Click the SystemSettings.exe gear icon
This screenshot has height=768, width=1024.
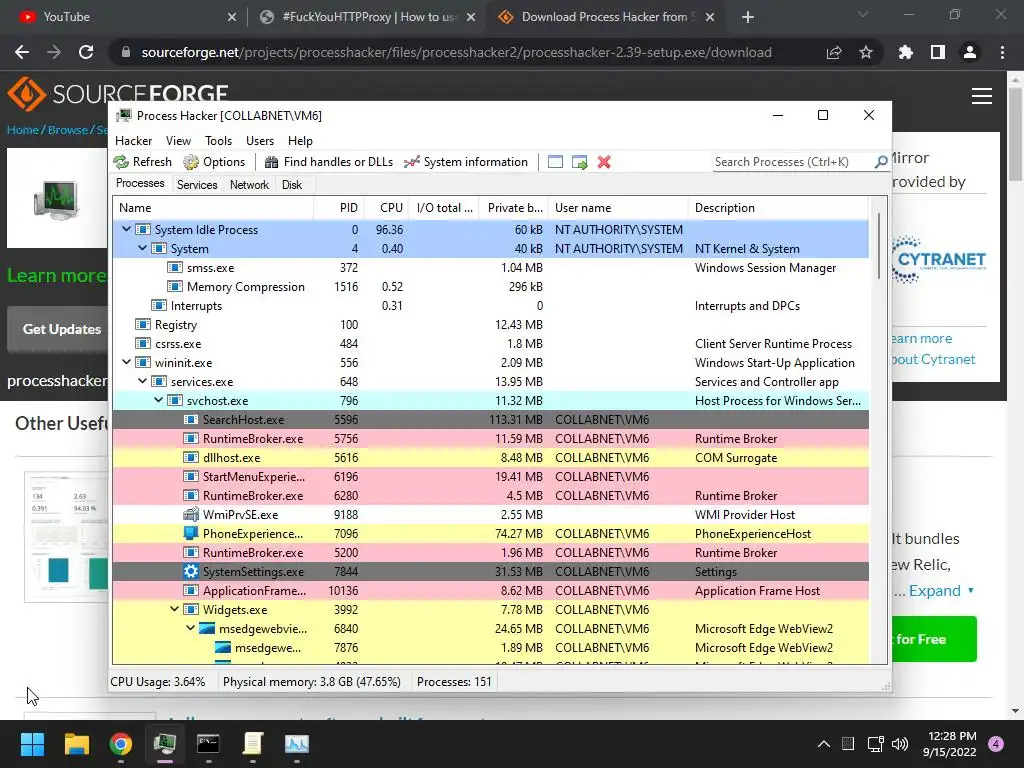(191, 571)
